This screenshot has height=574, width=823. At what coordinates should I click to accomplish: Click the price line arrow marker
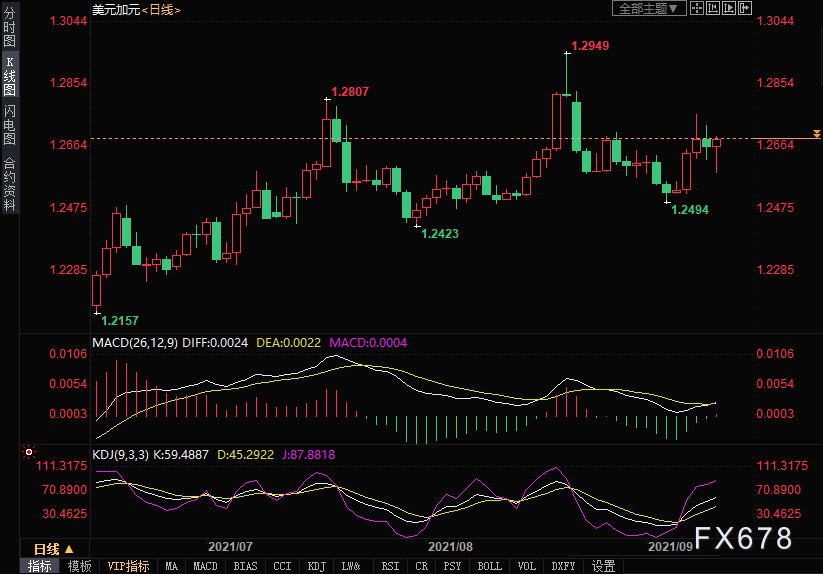click(816, 134)
